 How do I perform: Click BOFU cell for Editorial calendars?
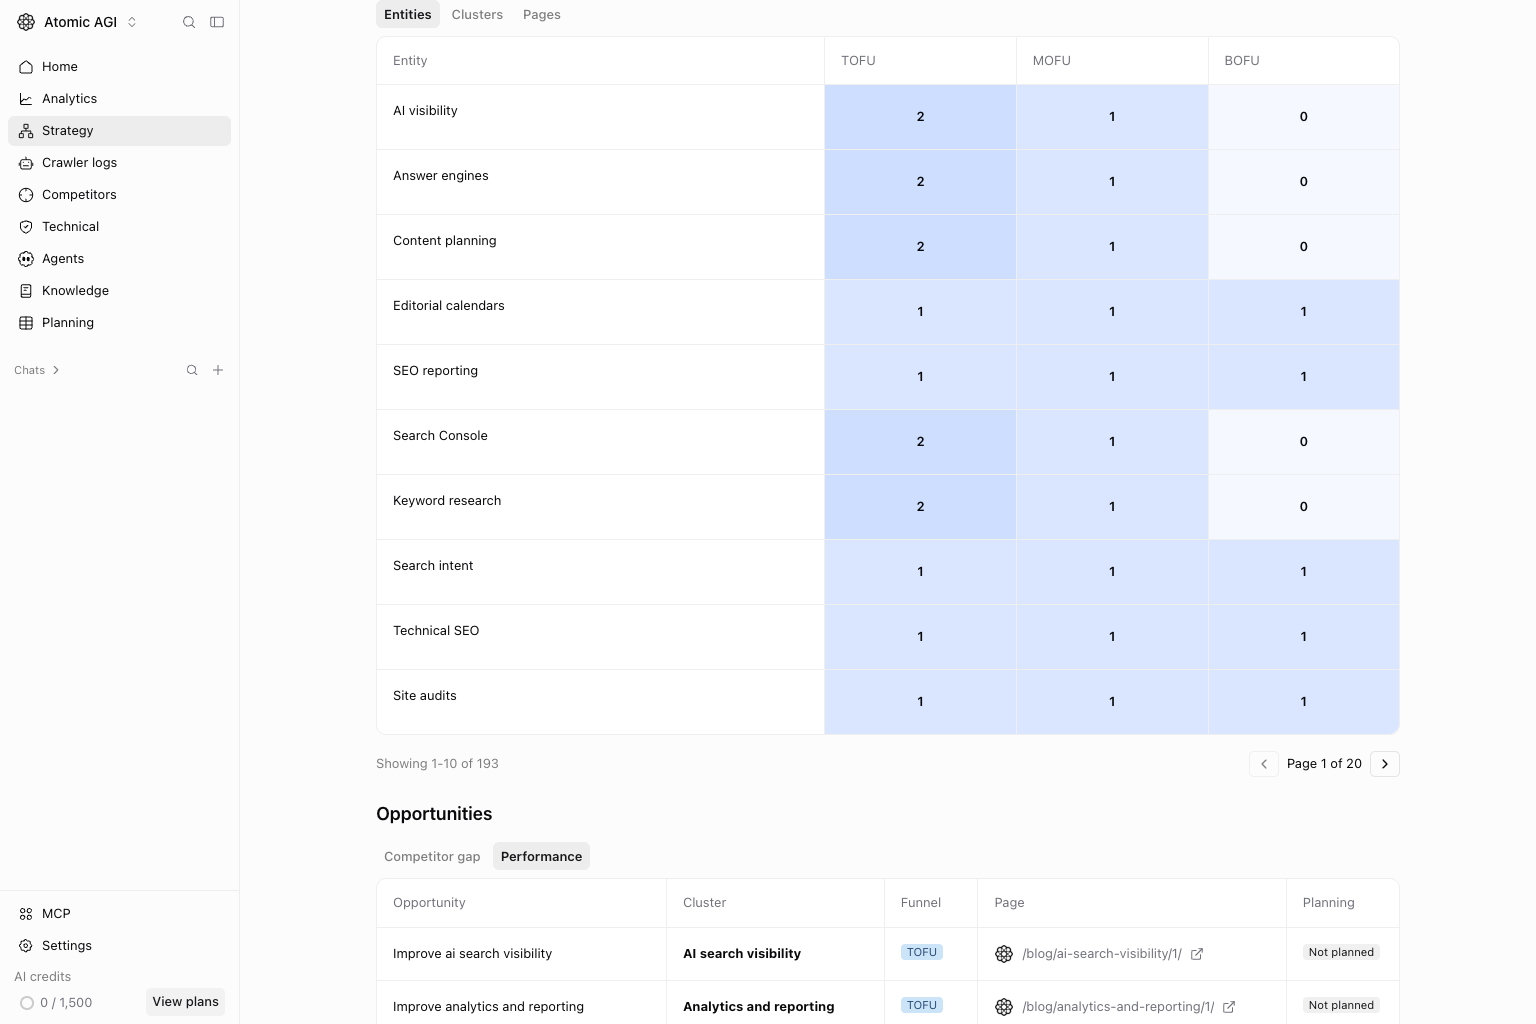coord(1304,312)
